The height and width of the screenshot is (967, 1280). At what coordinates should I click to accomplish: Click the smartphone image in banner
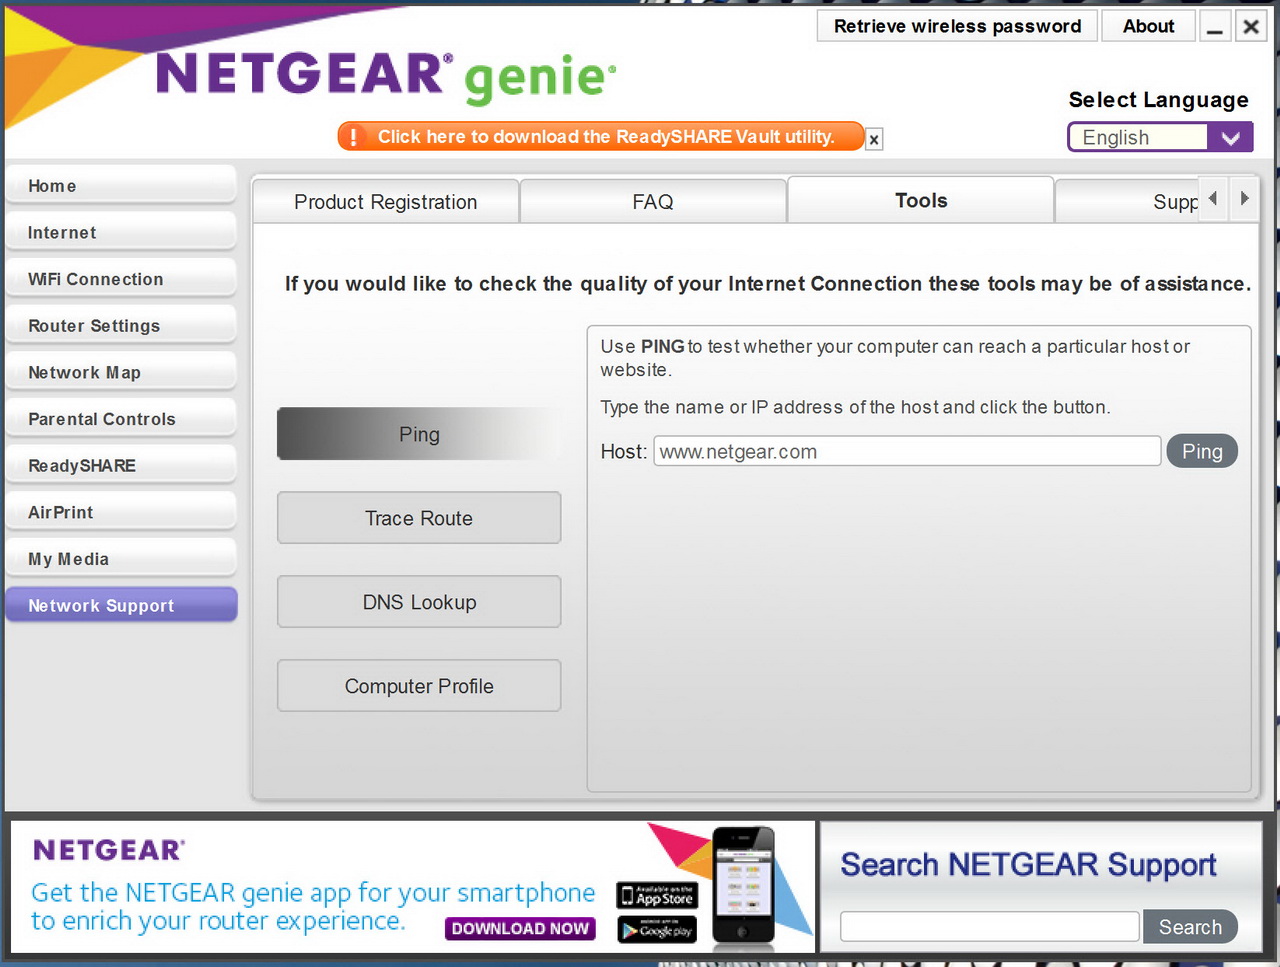click(743, 886)
